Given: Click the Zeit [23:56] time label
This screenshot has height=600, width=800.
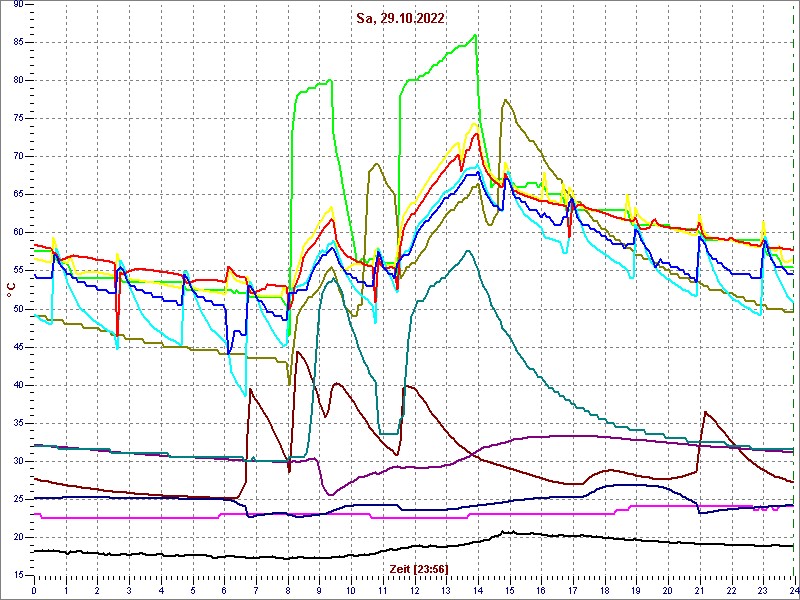Looking at the screenshot, I should coord(419,569).
